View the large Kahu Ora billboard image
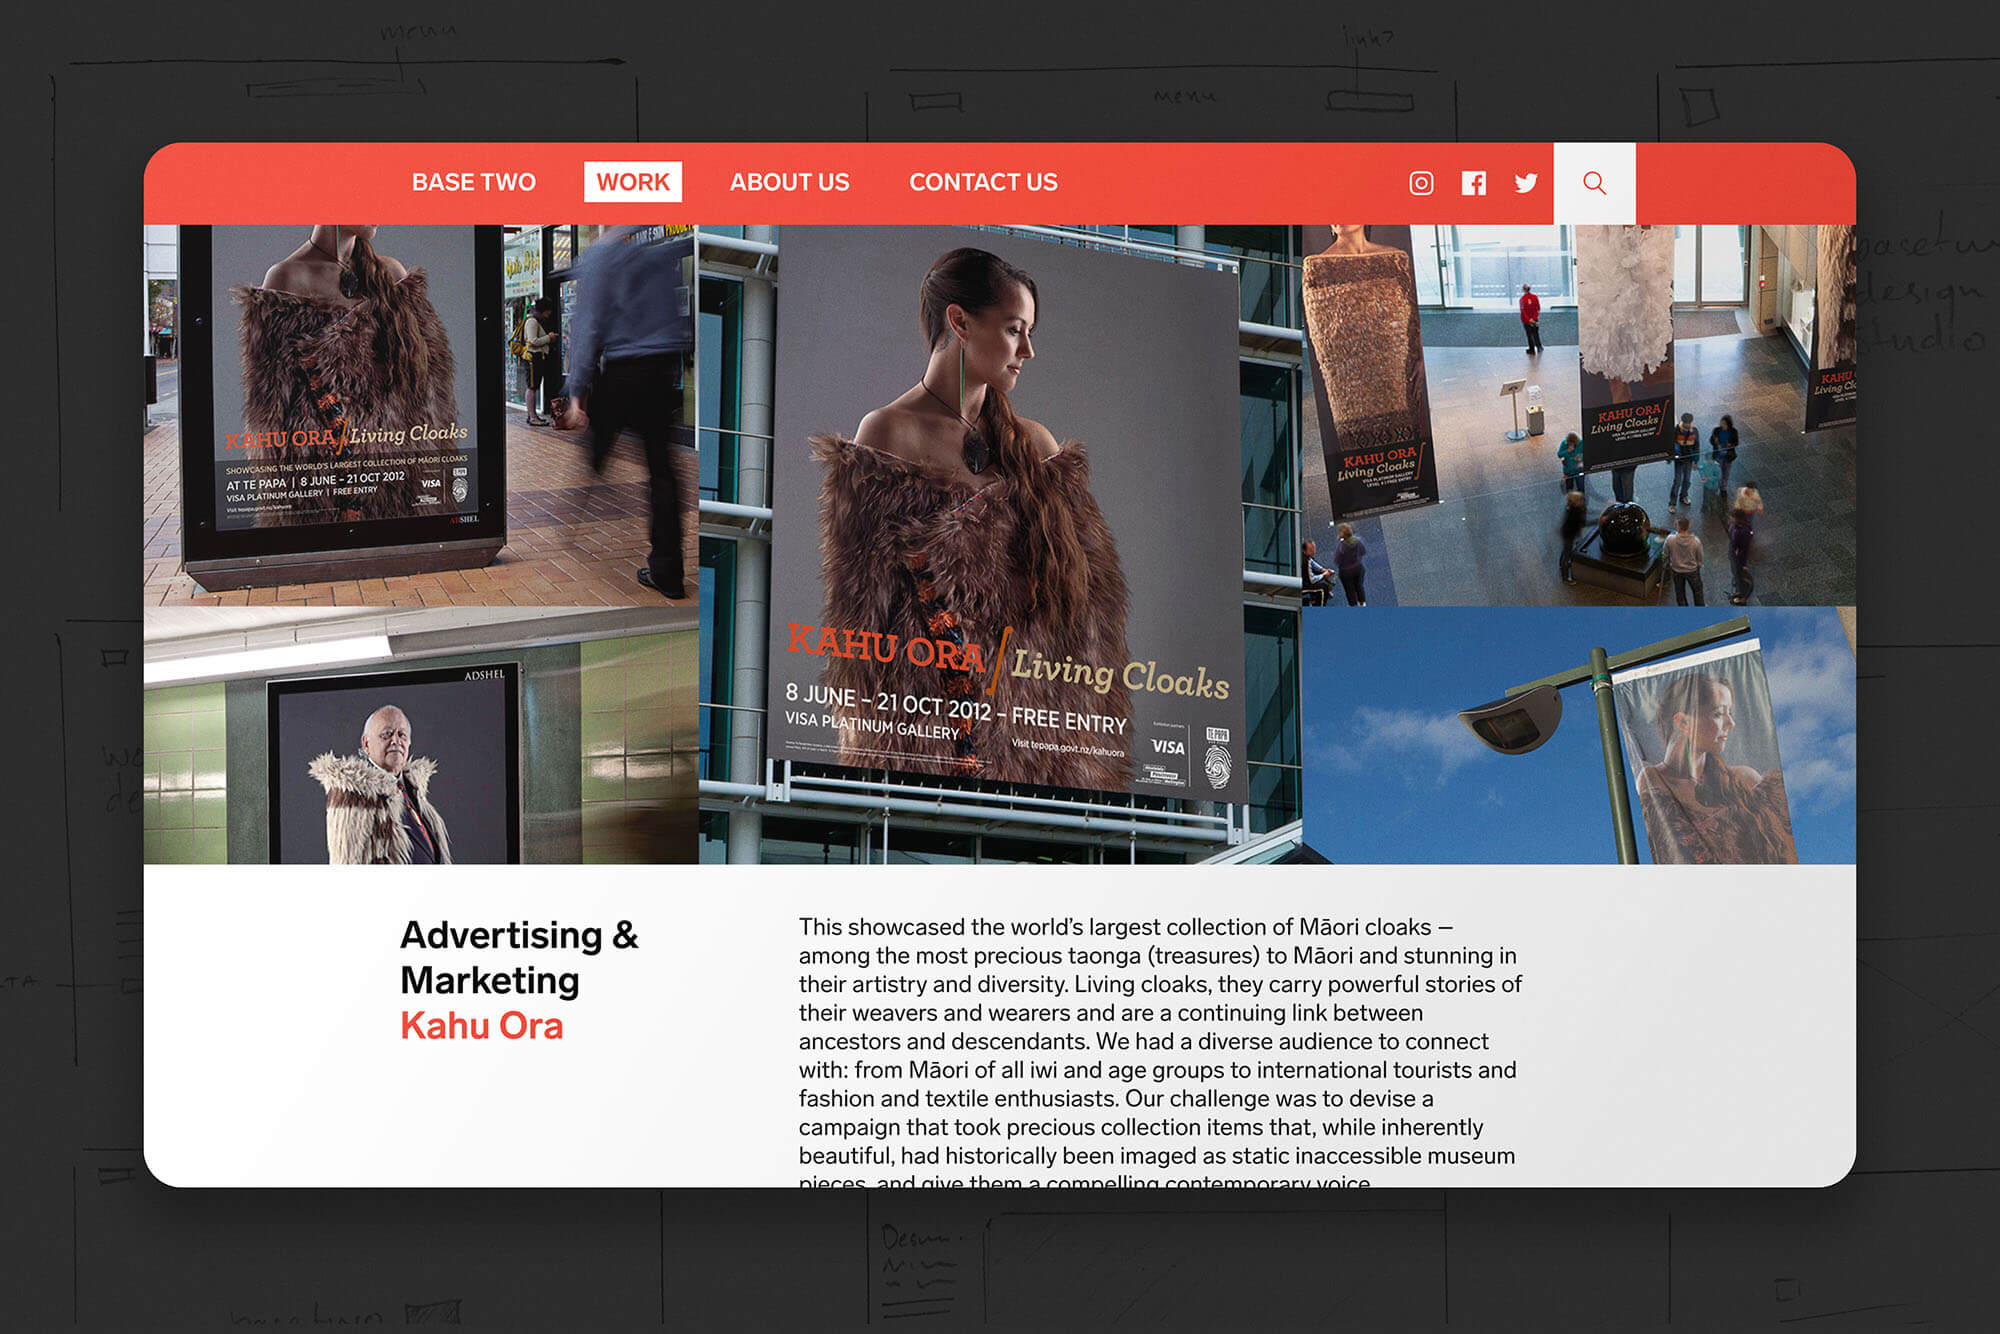This screenshot has width=2000, height=1334. coord(1000,544)
